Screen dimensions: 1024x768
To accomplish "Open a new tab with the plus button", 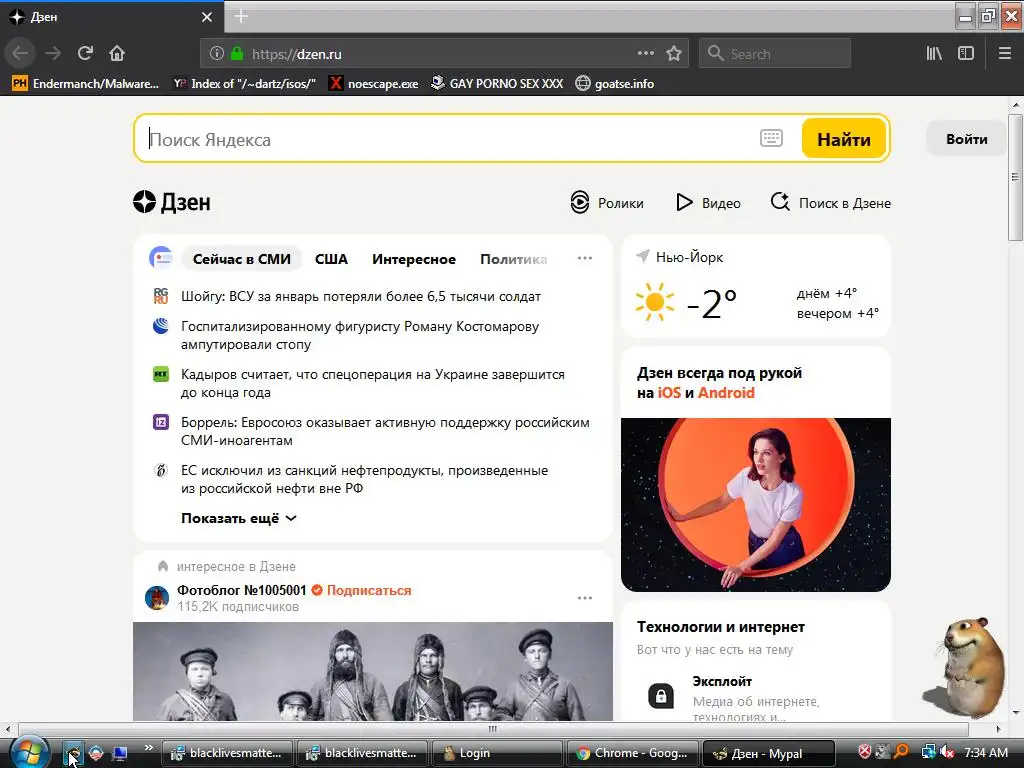I will pos(241,16).
